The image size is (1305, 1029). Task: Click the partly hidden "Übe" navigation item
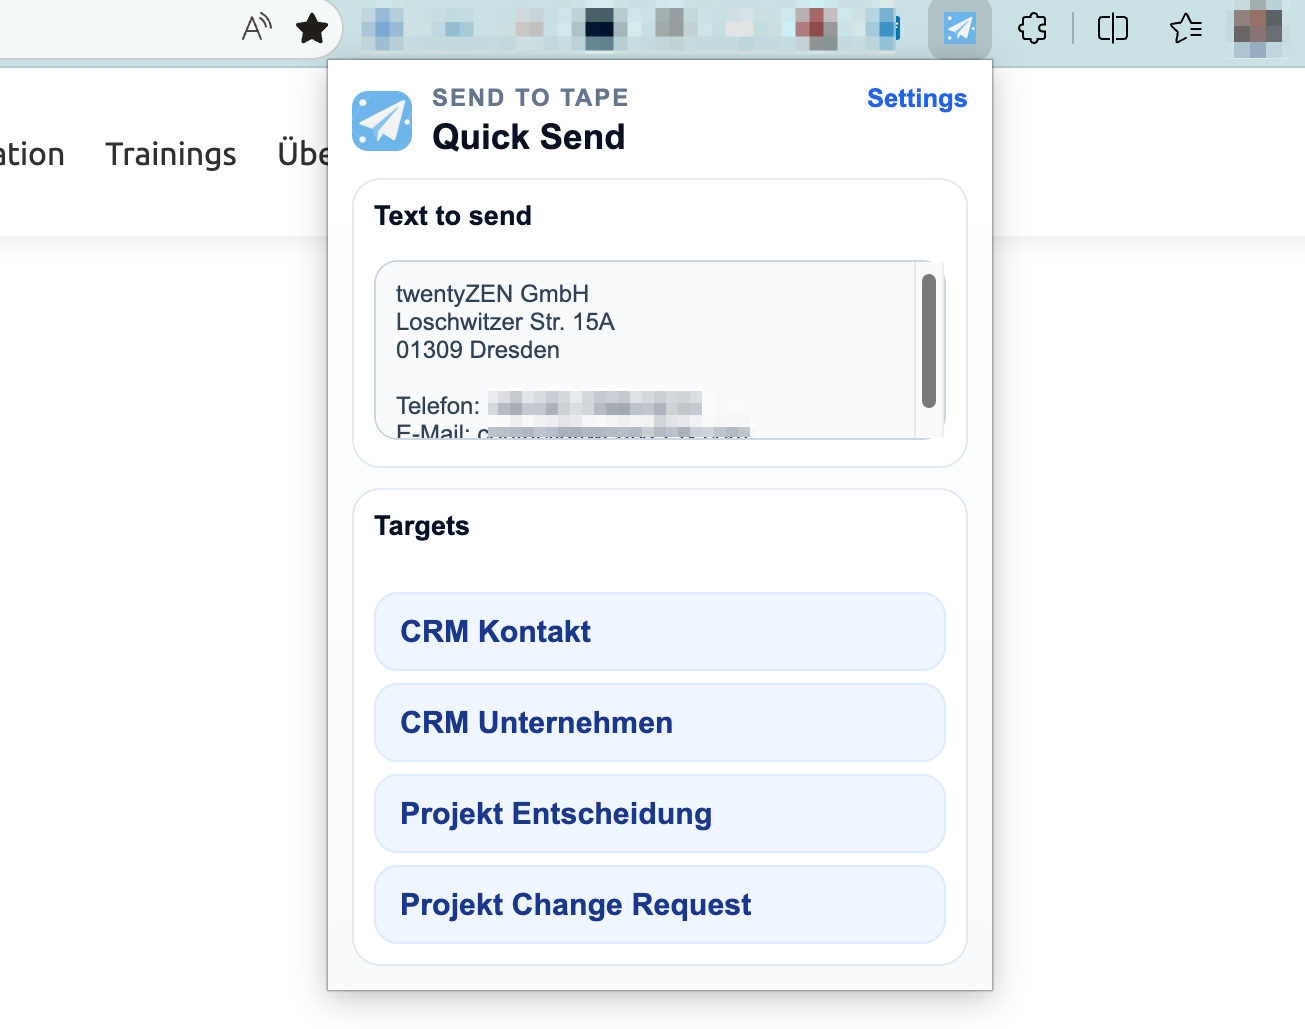tap(302, 154)
